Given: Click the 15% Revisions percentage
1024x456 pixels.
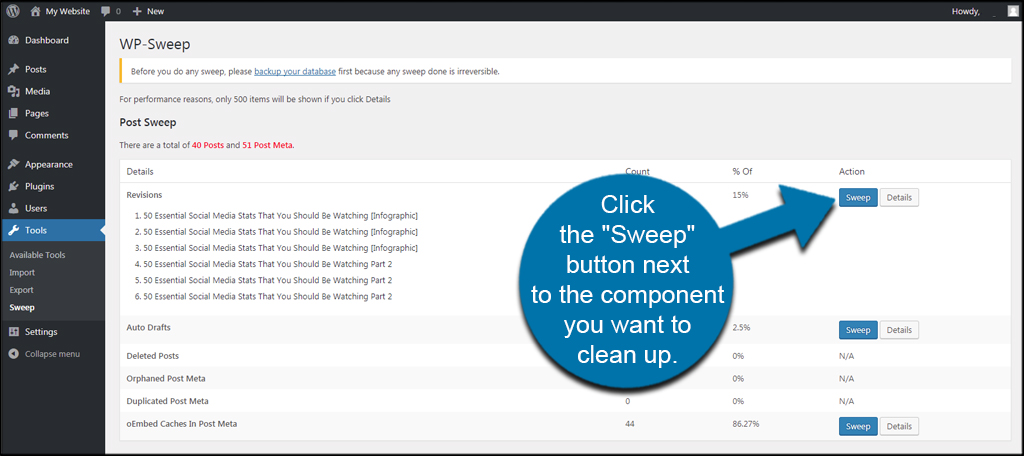Looking at the screenshot, I should pos(741,195).
